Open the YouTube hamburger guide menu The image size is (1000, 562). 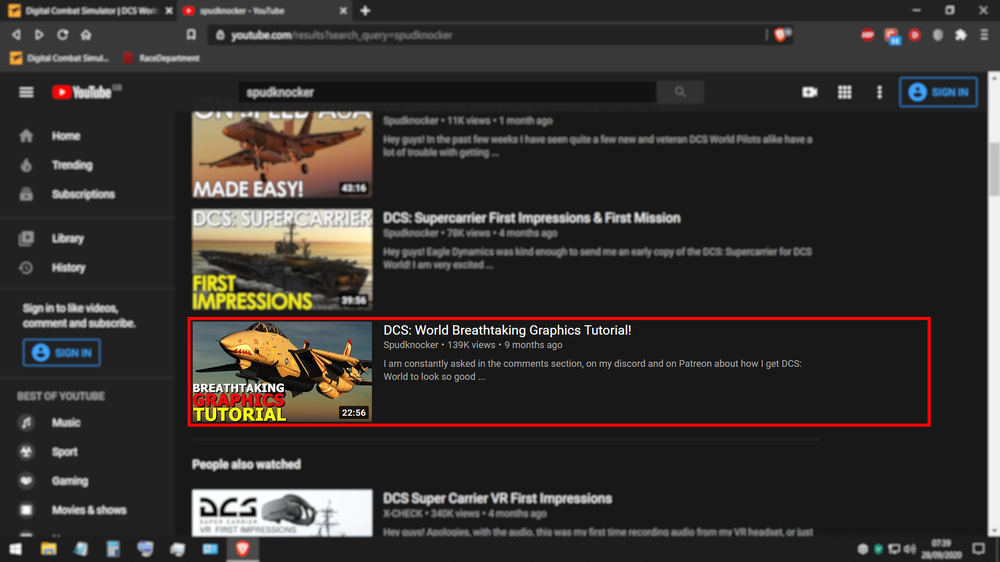[x=26, y=92]
